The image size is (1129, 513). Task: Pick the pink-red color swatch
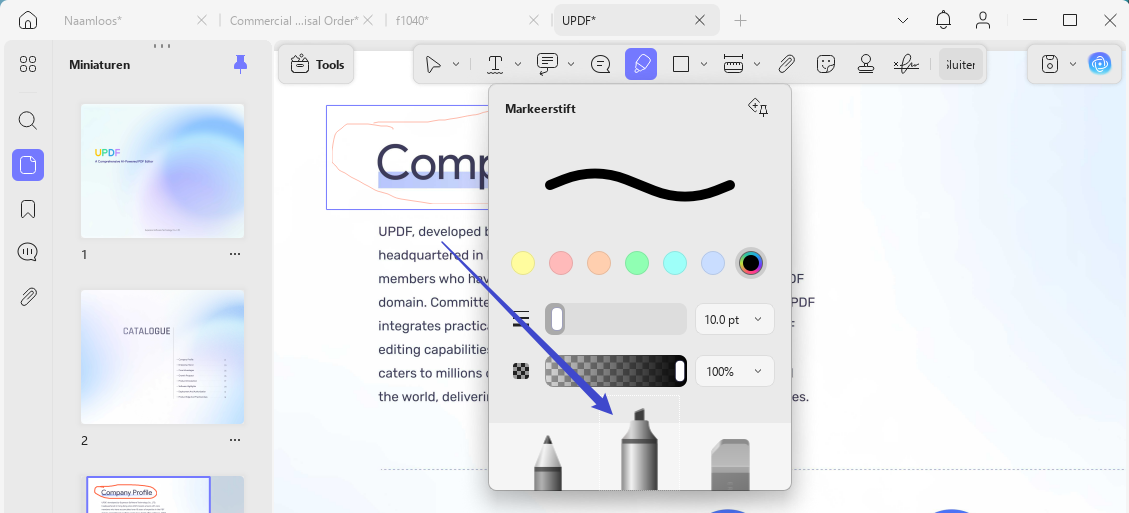pos(561,263)
